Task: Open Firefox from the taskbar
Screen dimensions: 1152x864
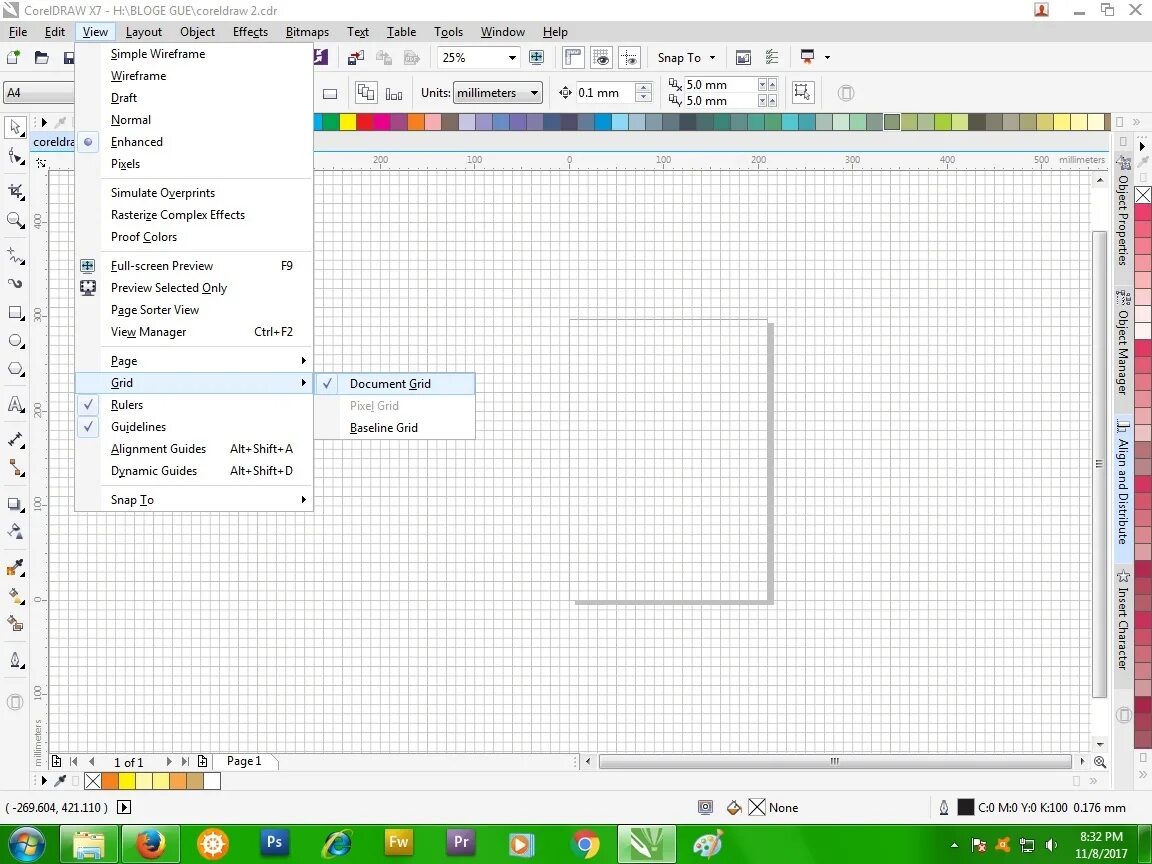Action: [x=150, y=843]
